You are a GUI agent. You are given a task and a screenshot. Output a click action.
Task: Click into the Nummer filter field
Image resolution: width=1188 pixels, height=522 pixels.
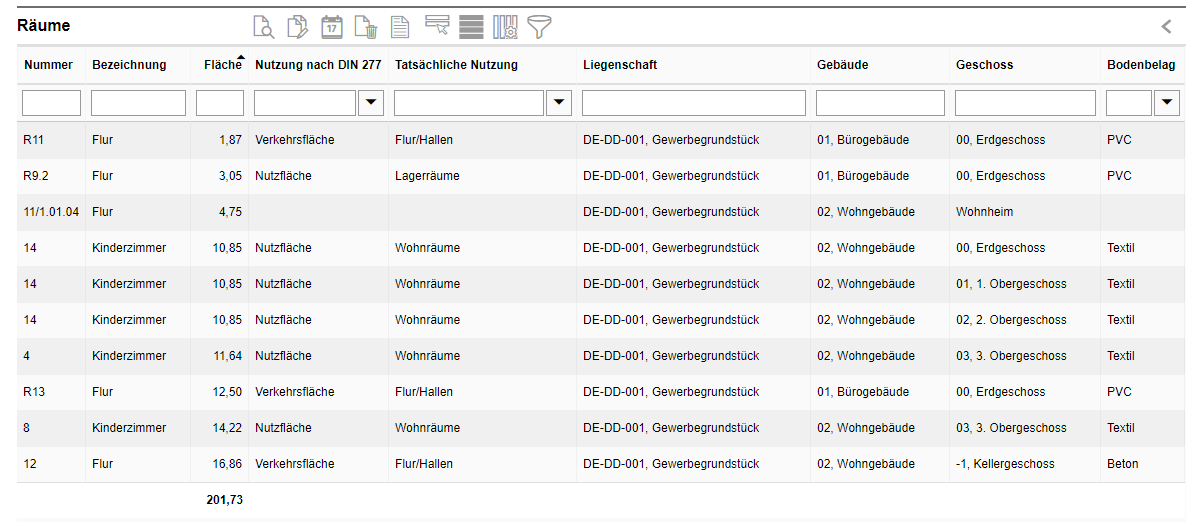click(51, 103)
